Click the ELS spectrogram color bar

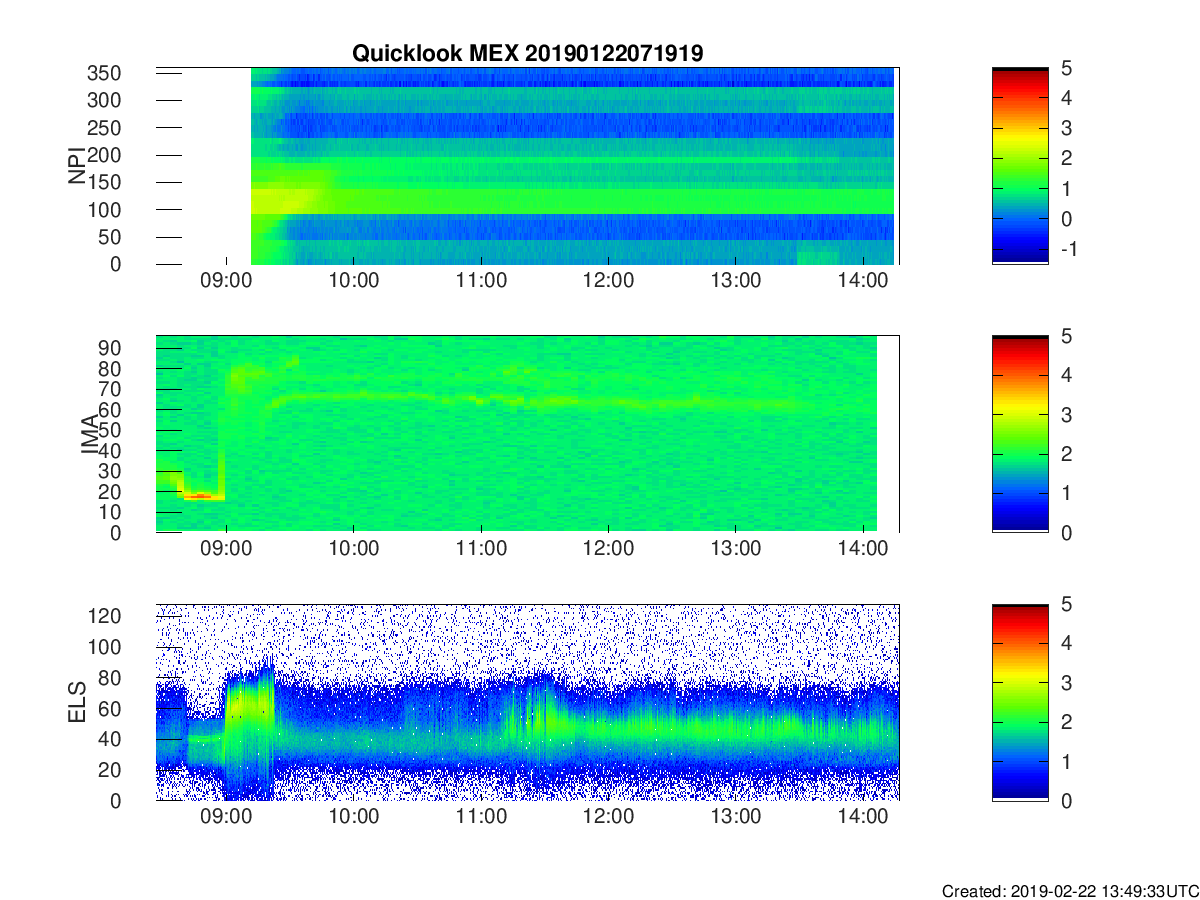pos(1020,702)
